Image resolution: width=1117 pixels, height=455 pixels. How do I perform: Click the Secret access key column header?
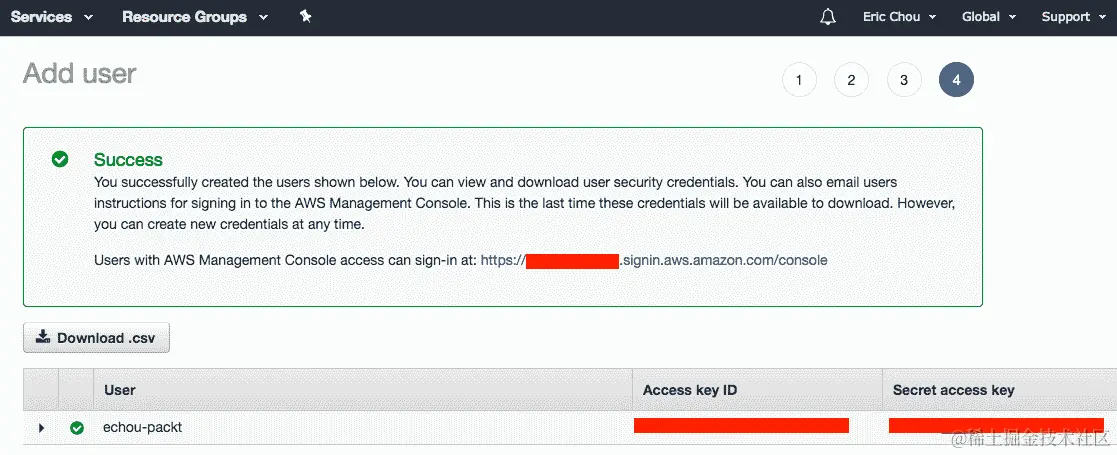pyautogui.click(x=953, y=390)
